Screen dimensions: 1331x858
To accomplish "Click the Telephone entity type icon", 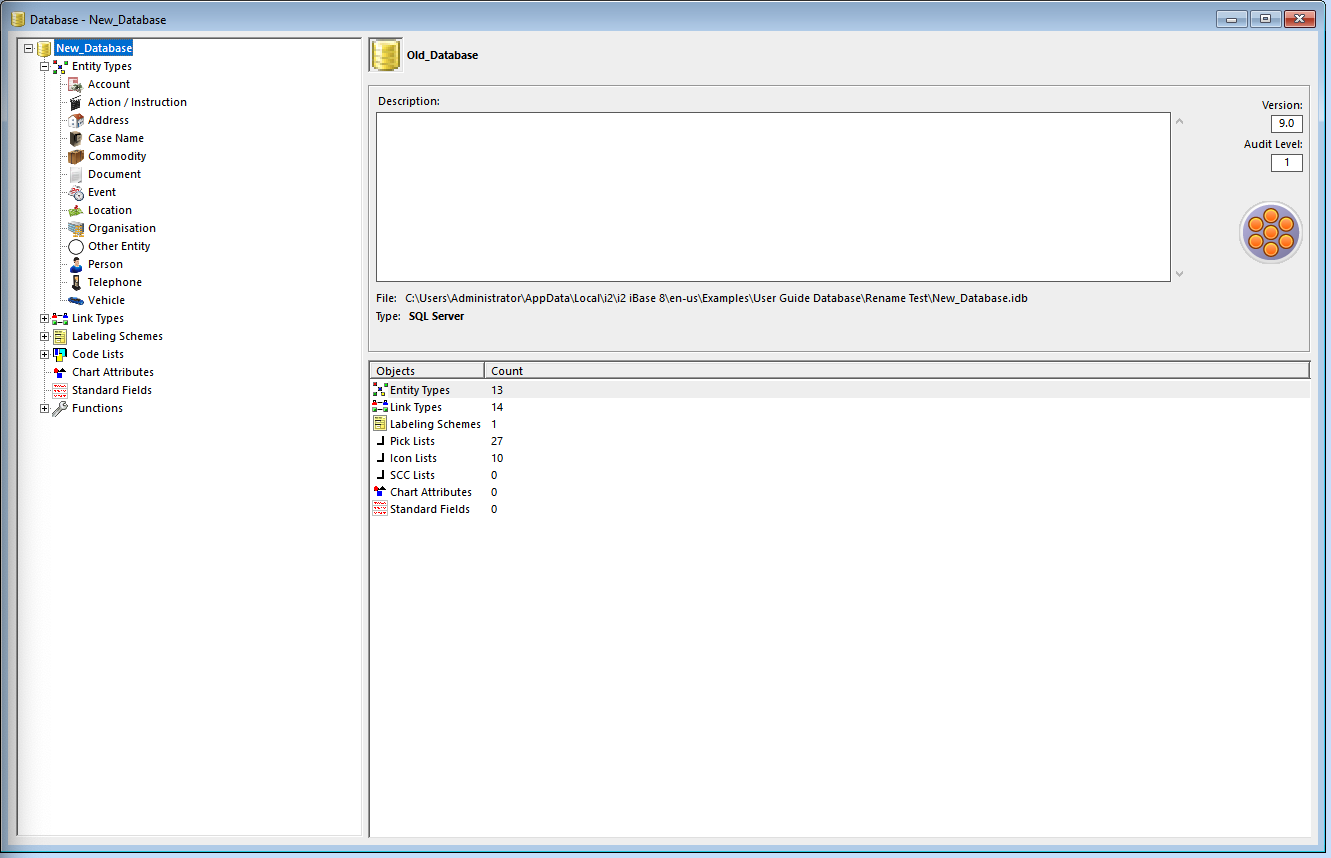I will pos(74,282).
